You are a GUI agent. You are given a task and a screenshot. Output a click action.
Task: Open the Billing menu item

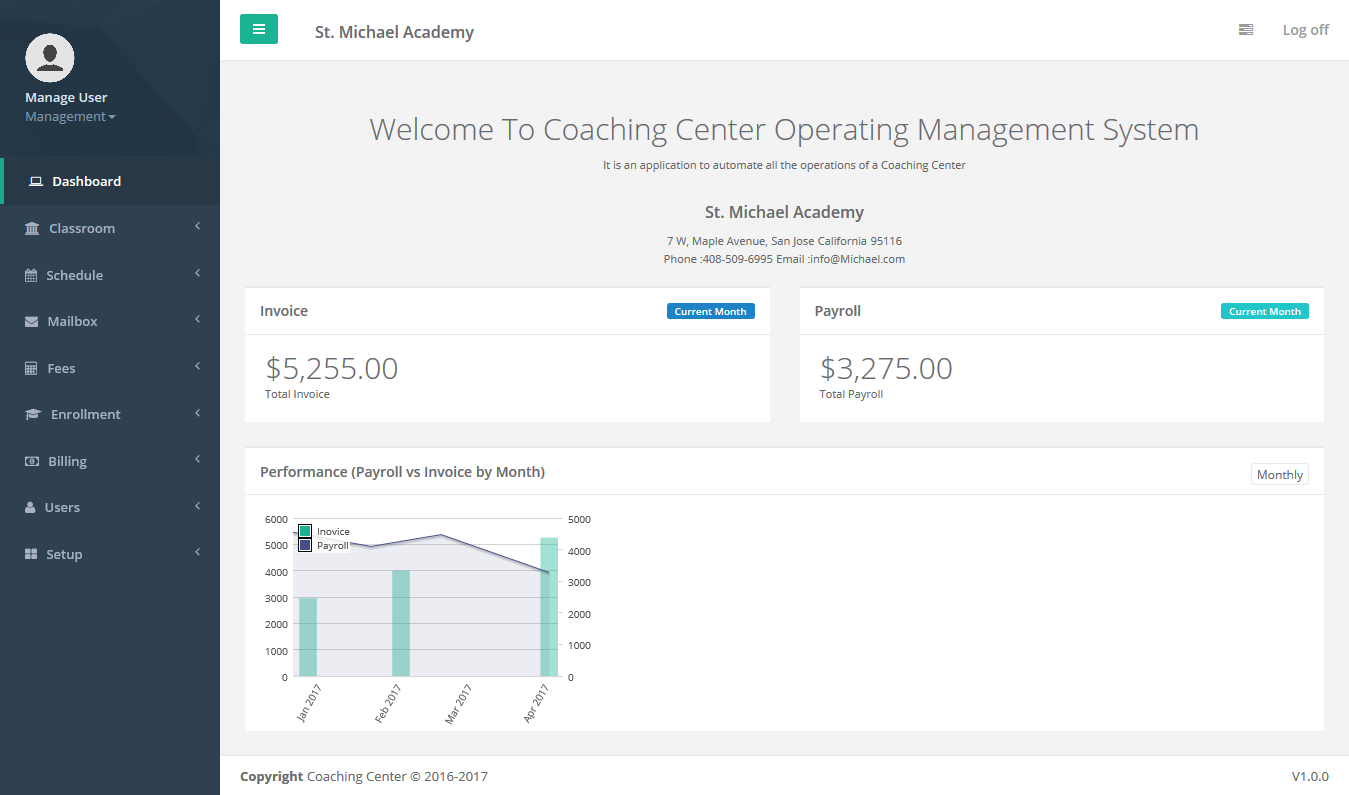tap(67, 462)
